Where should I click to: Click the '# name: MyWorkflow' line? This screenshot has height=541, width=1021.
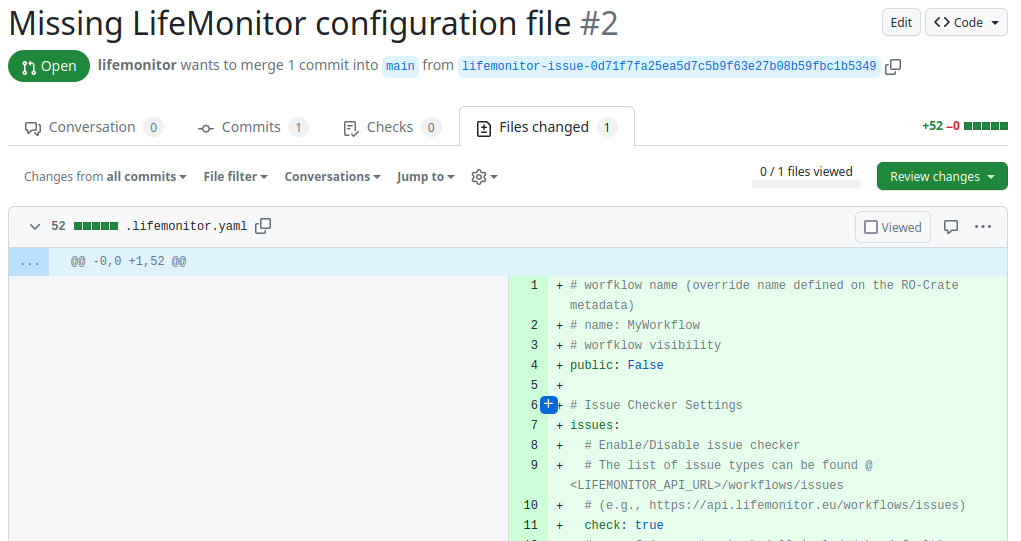[x=635, y=325]
